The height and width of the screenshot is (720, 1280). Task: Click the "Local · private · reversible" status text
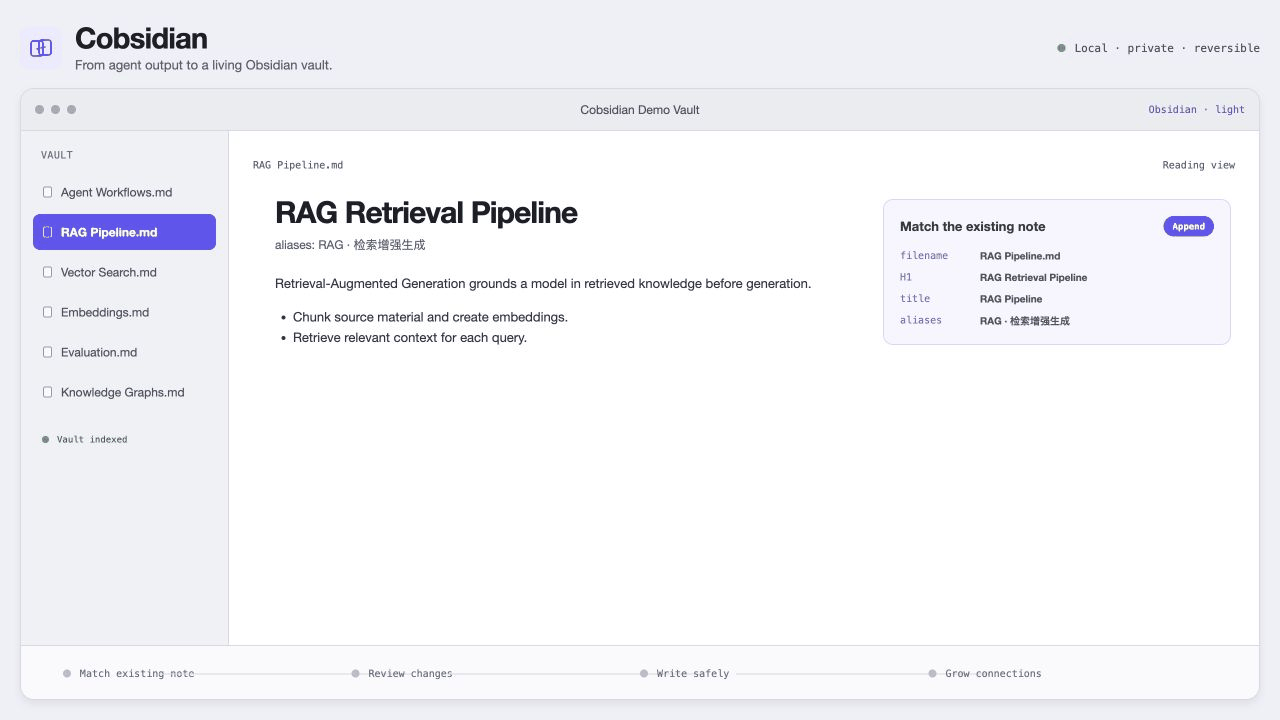(x=1167, y=48)
